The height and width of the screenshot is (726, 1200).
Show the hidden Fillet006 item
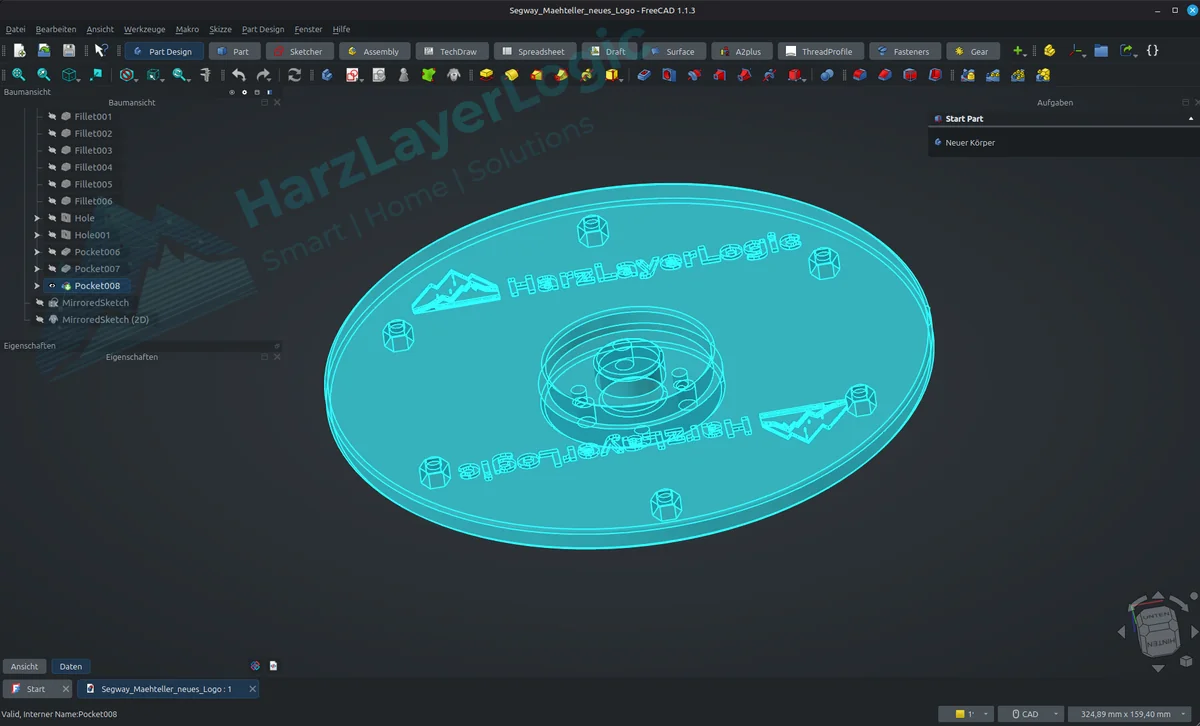coord(52,201)
